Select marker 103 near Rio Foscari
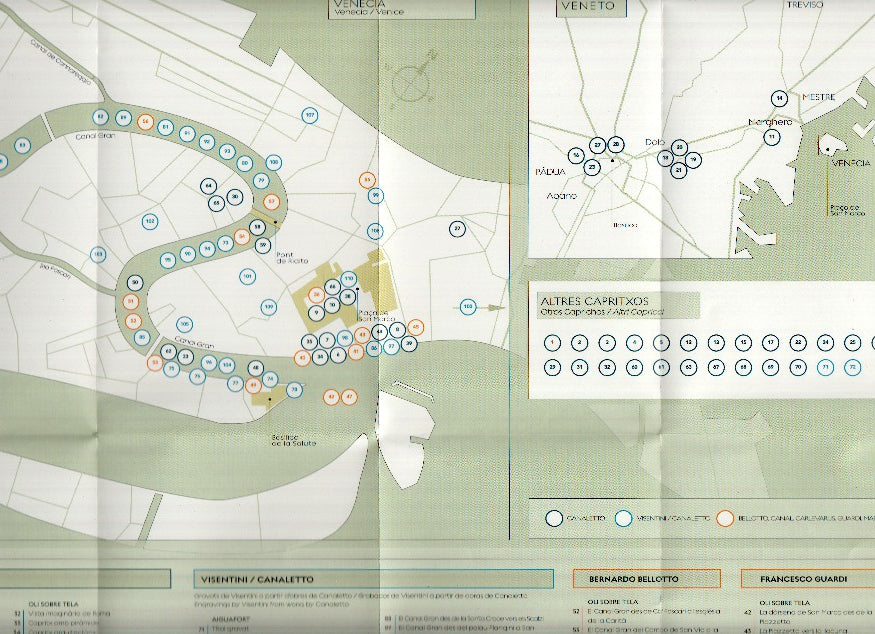The width and height of the screenshot is (875, 634). (98, 254)
